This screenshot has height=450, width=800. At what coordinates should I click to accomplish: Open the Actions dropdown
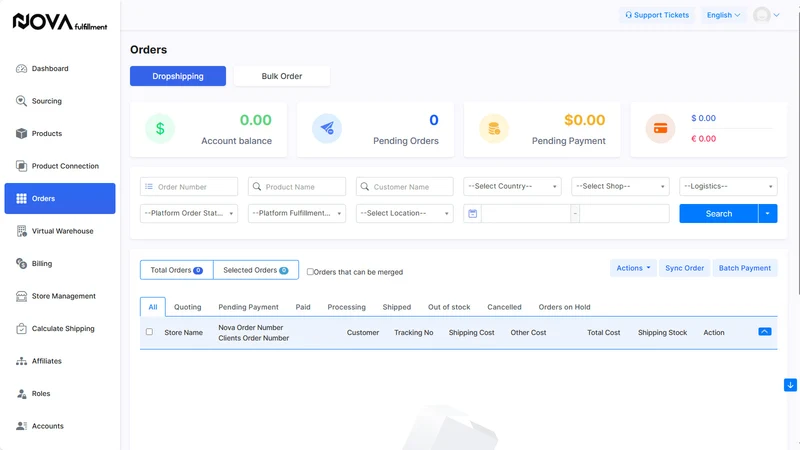point(633,268)
